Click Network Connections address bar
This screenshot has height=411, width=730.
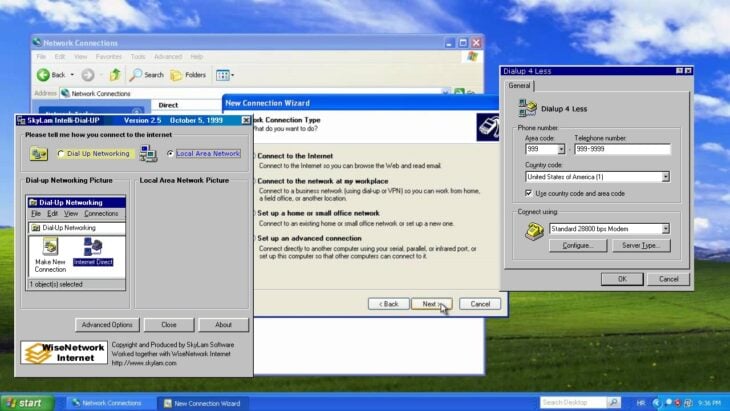click(x=255, y=94)
